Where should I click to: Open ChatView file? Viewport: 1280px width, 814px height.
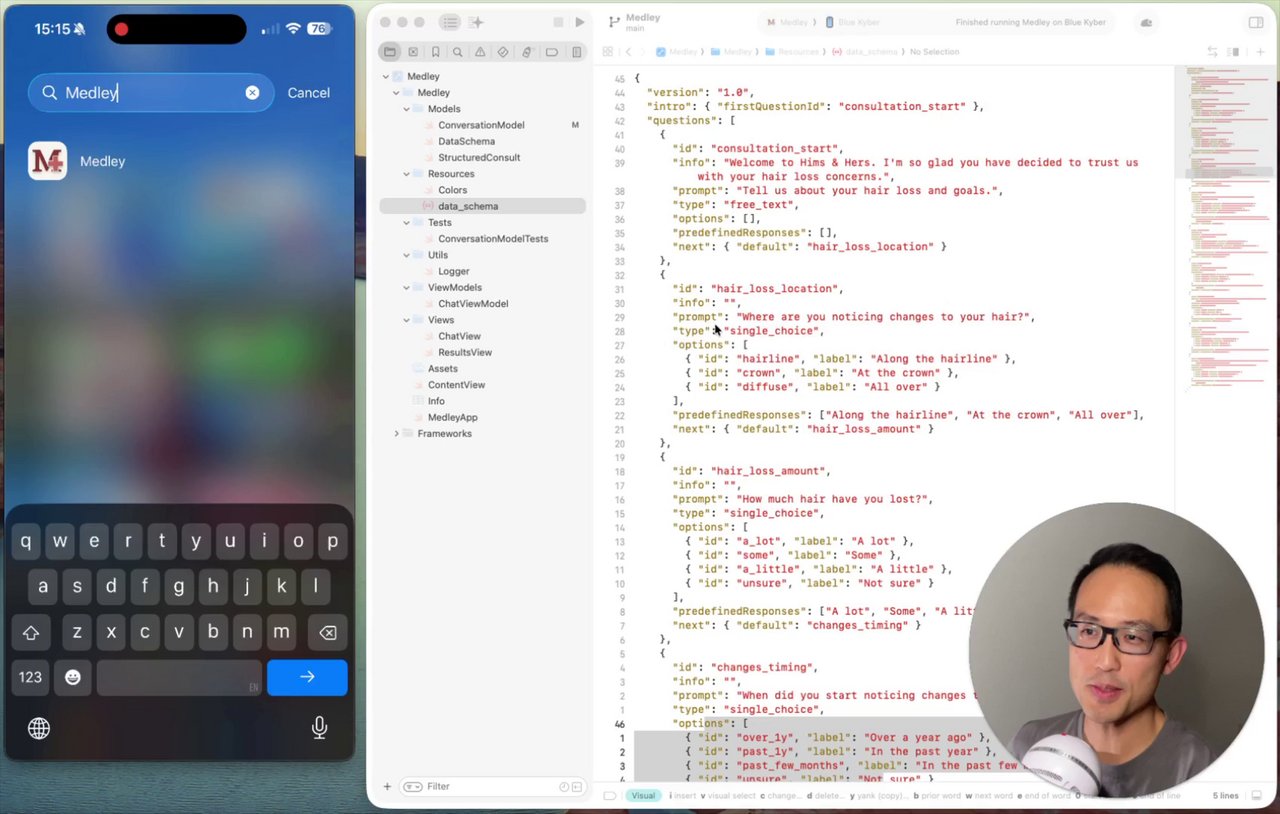(x=459, y=336)
